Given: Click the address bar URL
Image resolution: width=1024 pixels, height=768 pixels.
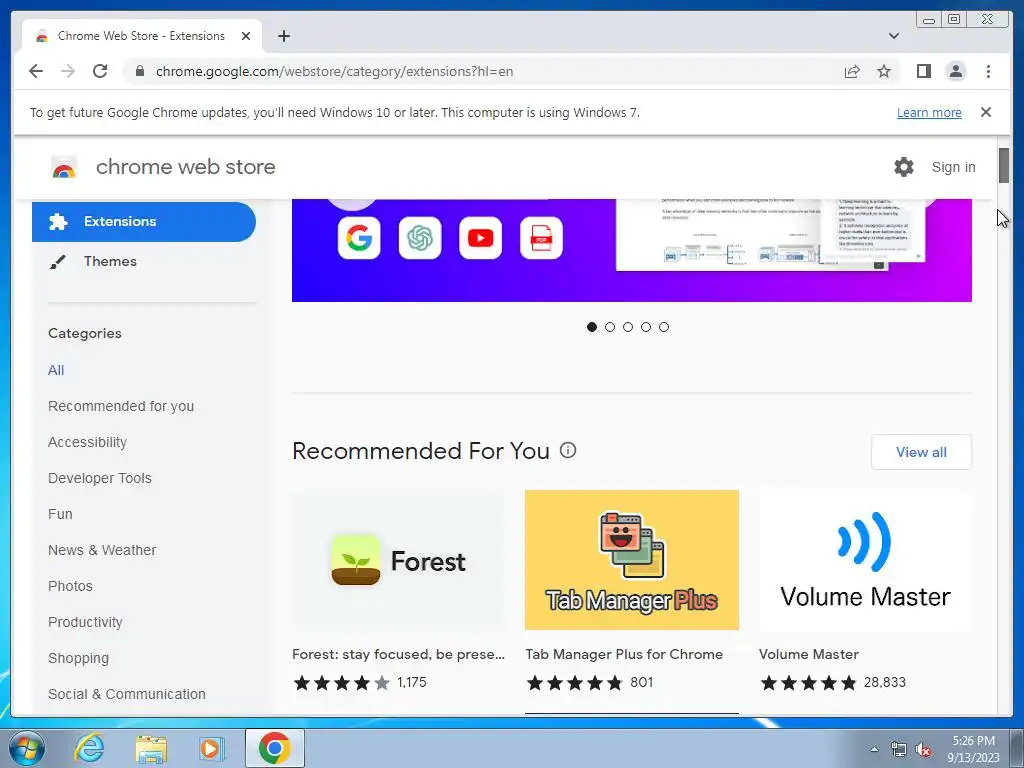Looking at the screenshot, I should 334,71.
